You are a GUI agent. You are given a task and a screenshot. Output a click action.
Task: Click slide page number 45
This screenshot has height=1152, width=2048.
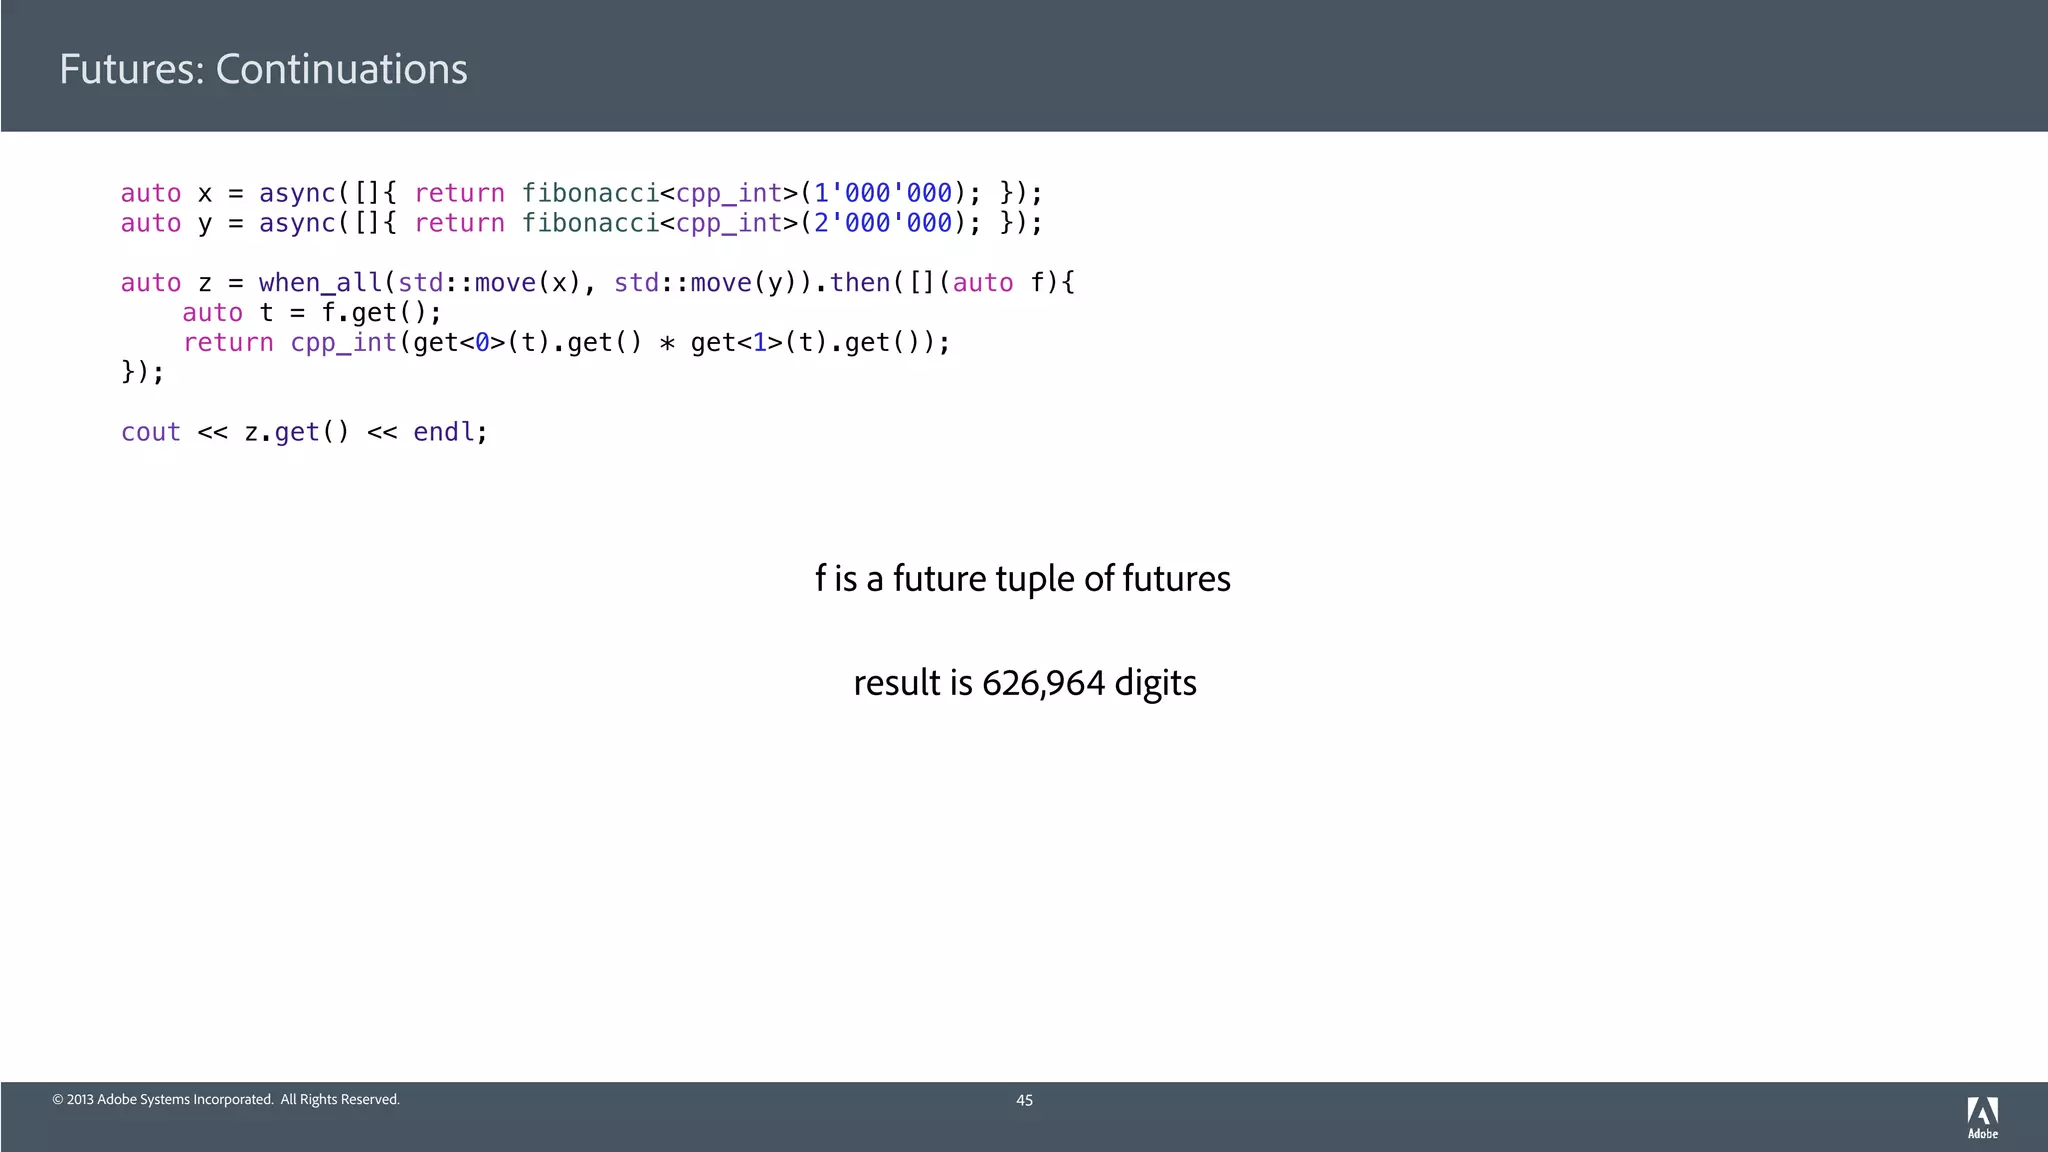(1024, 1100)
